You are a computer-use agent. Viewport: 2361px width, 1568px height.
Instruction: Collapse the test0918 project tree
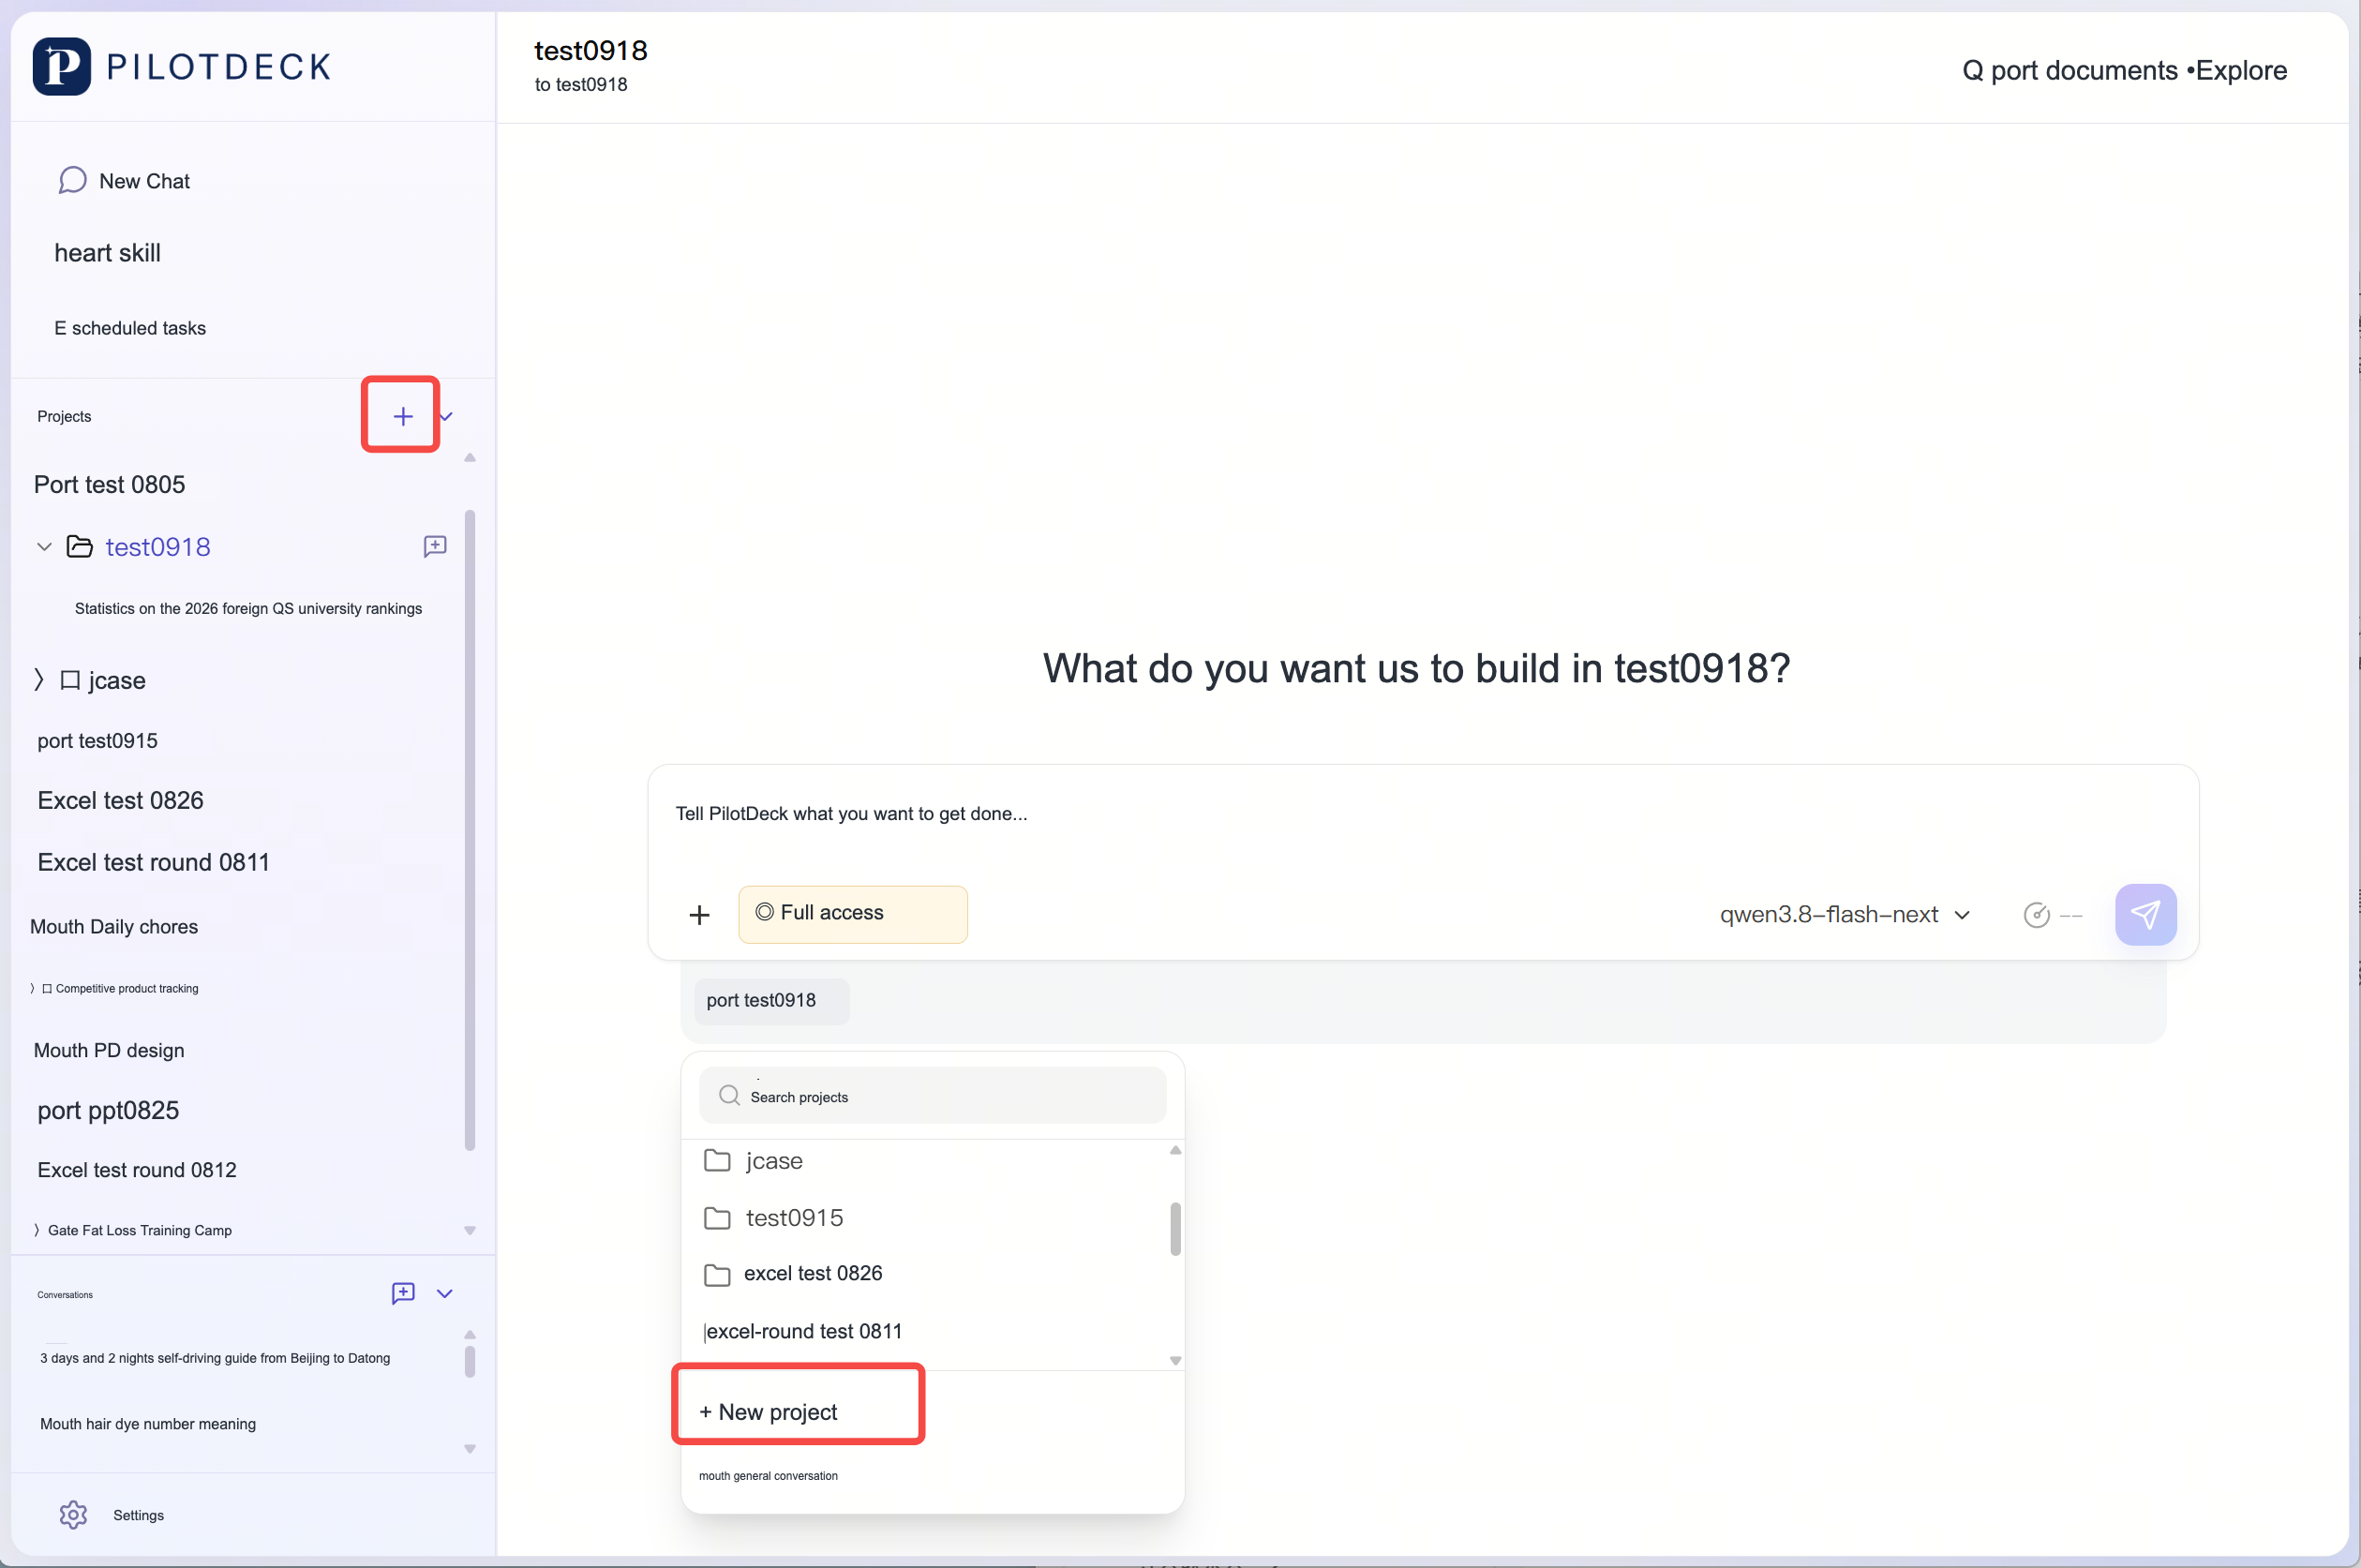coord(44,547)
